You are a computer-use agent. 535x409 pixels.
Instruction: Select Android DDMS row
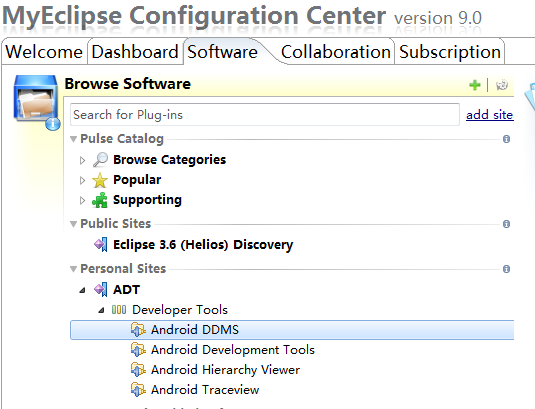[292, 330]
